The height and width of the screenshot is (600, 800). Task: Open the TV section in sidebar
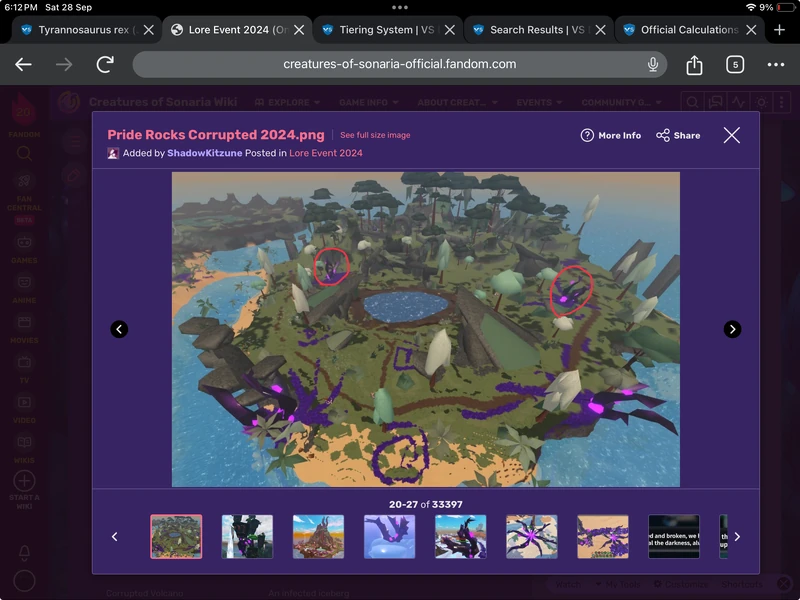24,369
